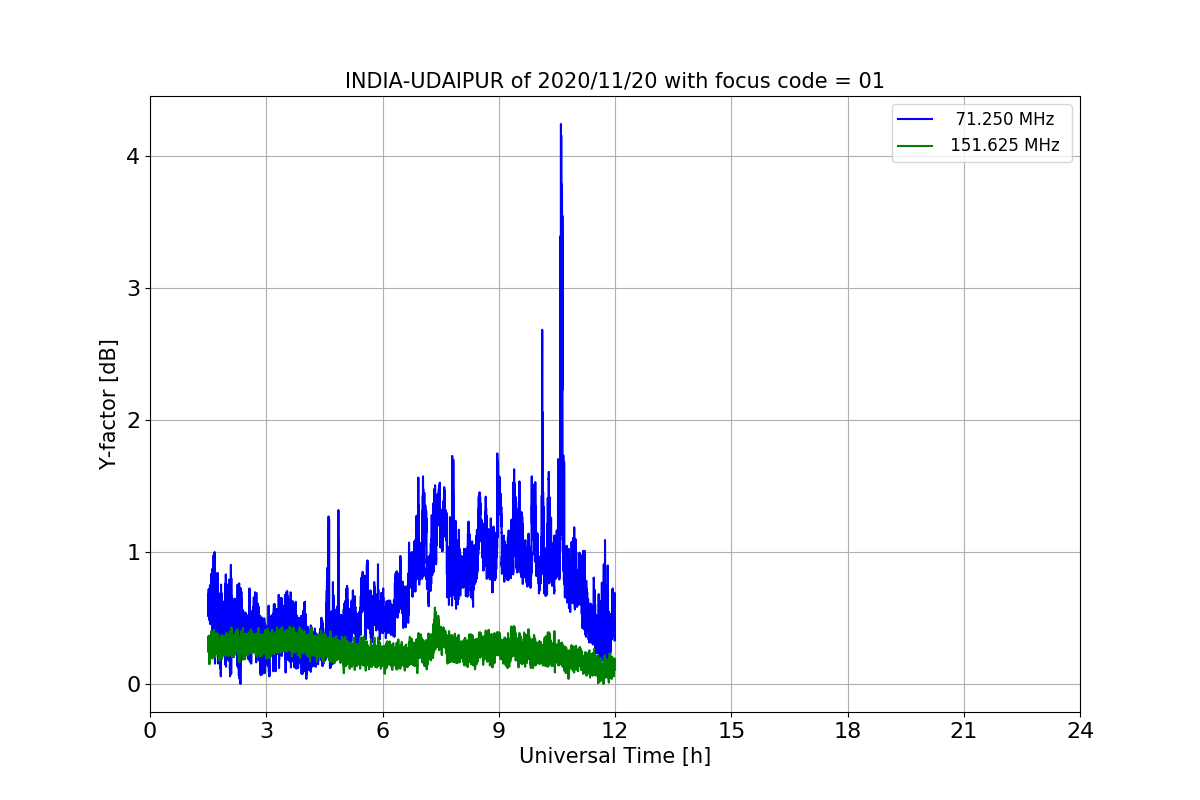Image resolution: width=1200 pixels, height=800 pixels.
Task: Click x-axis tick label 3
Action: tap(266, 731)
